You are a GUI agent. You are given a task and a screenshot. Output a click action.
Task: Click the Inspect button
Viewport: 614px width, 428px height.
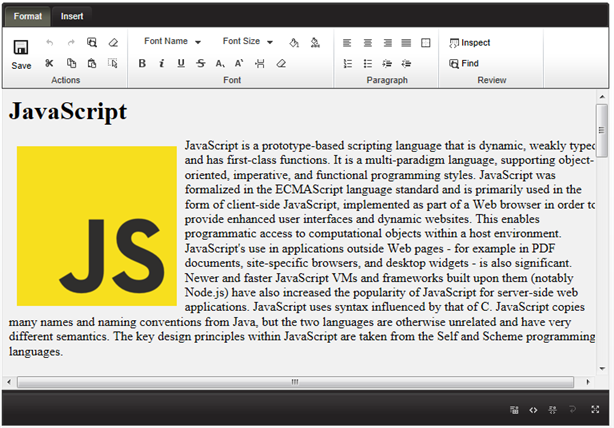click(470, 43)
